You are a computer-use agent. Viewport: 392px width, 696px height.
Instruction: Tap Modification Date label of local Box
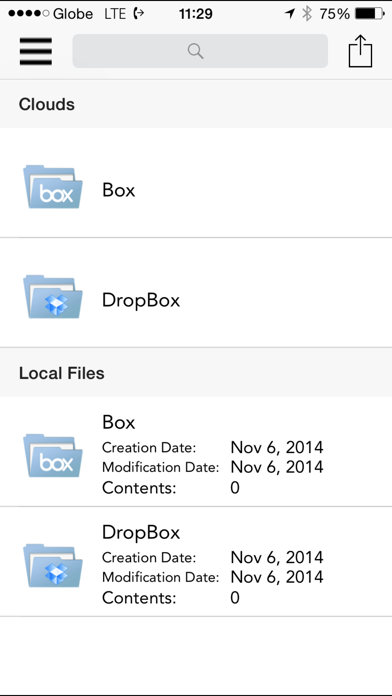(x=161, y=467)
